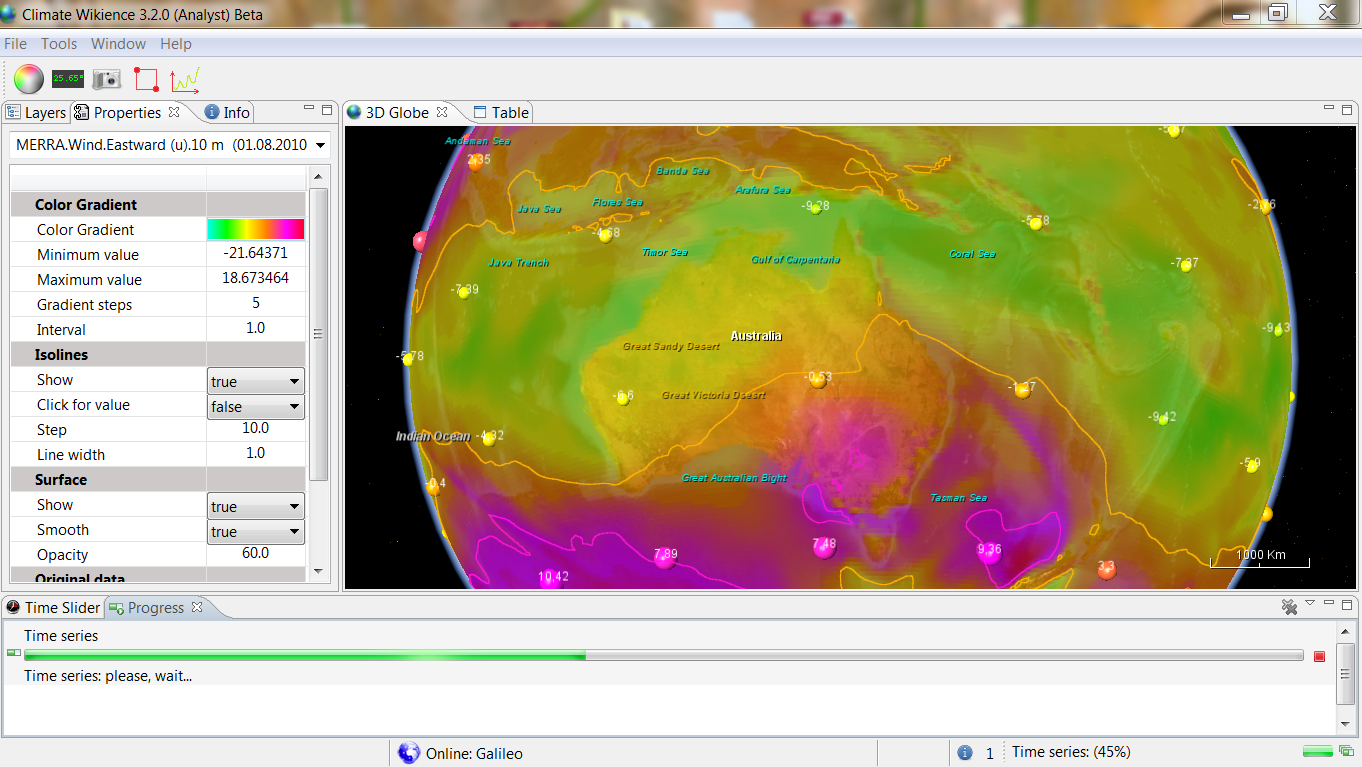Click the Table tab grid icon
1362x767 pixels.
tap(479, 112)
